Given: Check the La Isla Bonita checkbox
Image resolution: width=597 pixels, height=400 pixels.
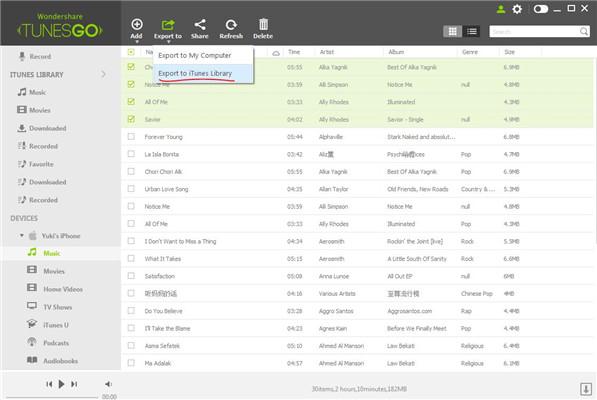Looking at the screenshot, I should (x=131, y=154).
